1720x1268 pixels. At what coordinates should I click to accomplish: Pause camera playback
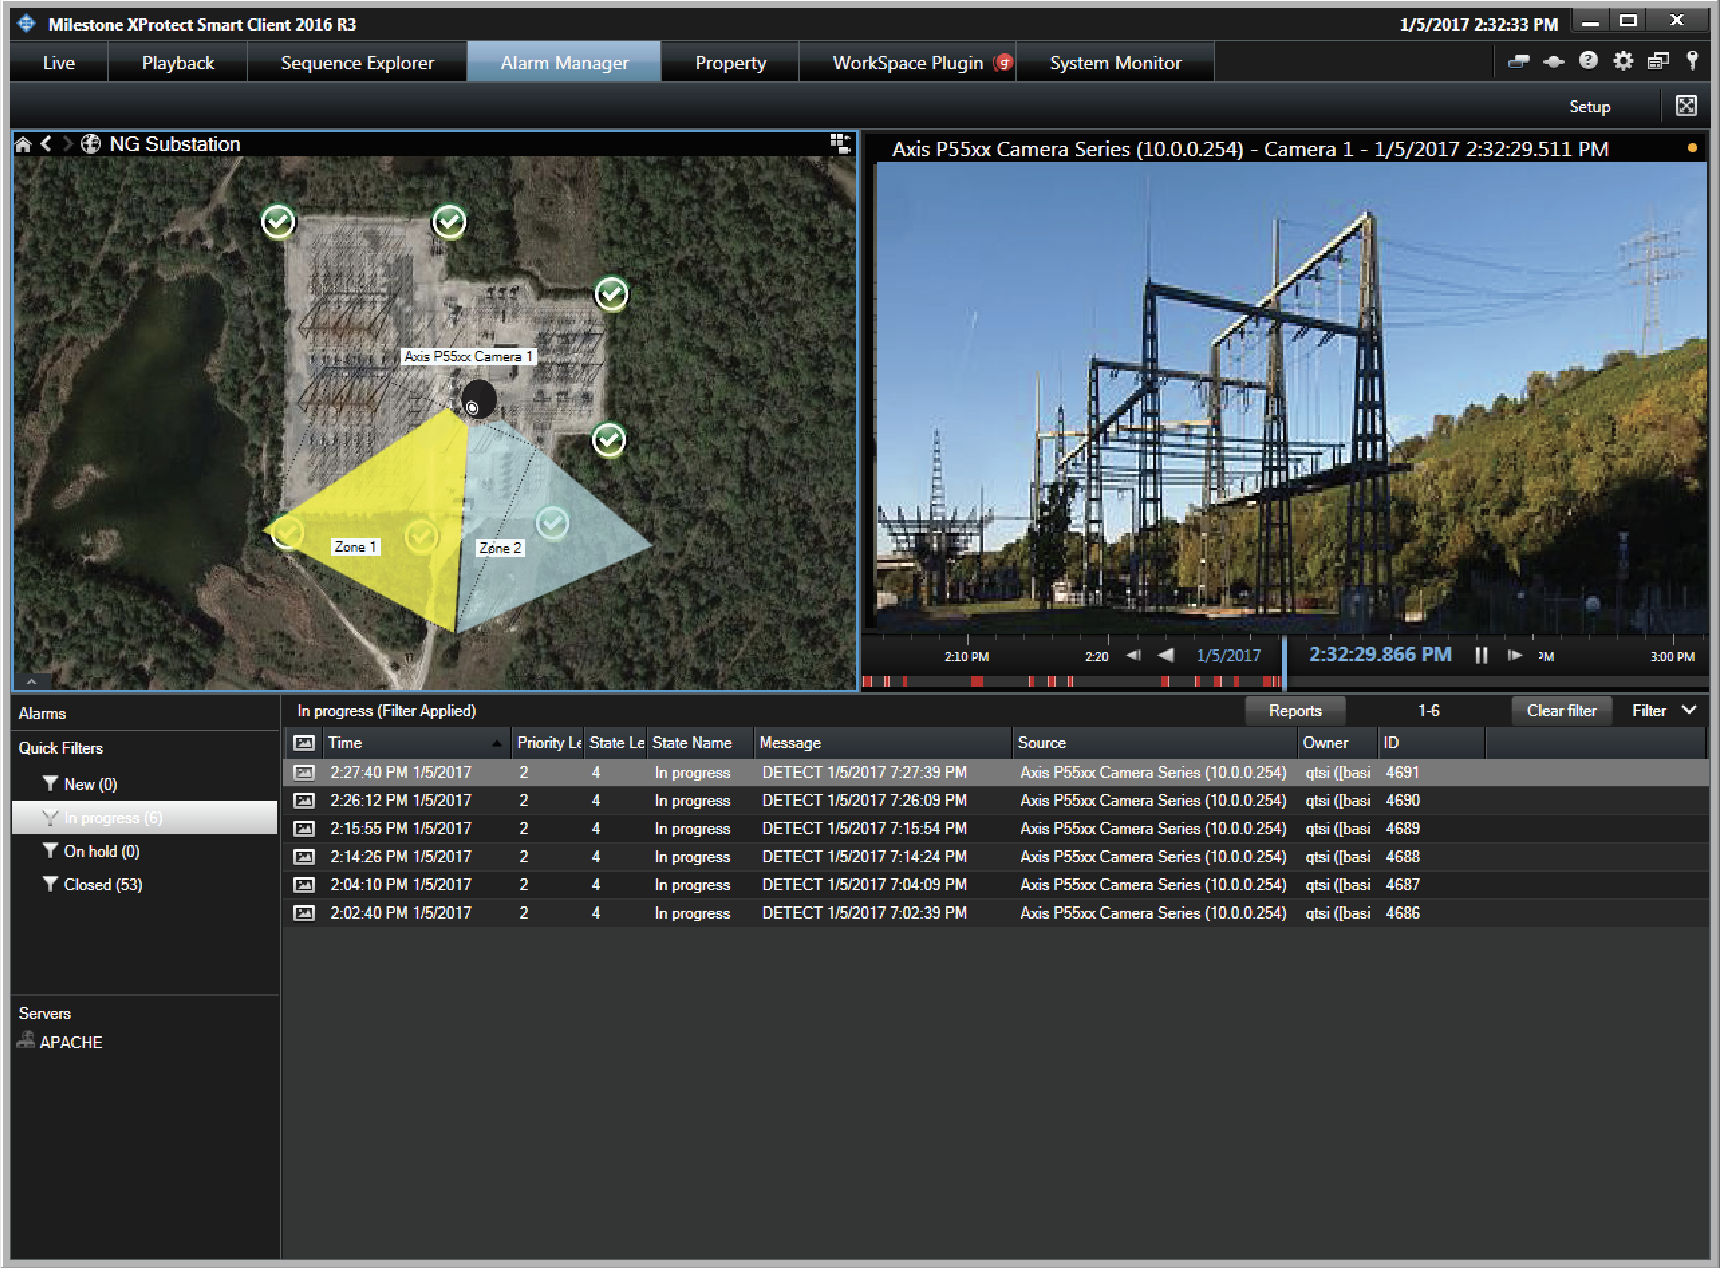tap(1481, 656)
